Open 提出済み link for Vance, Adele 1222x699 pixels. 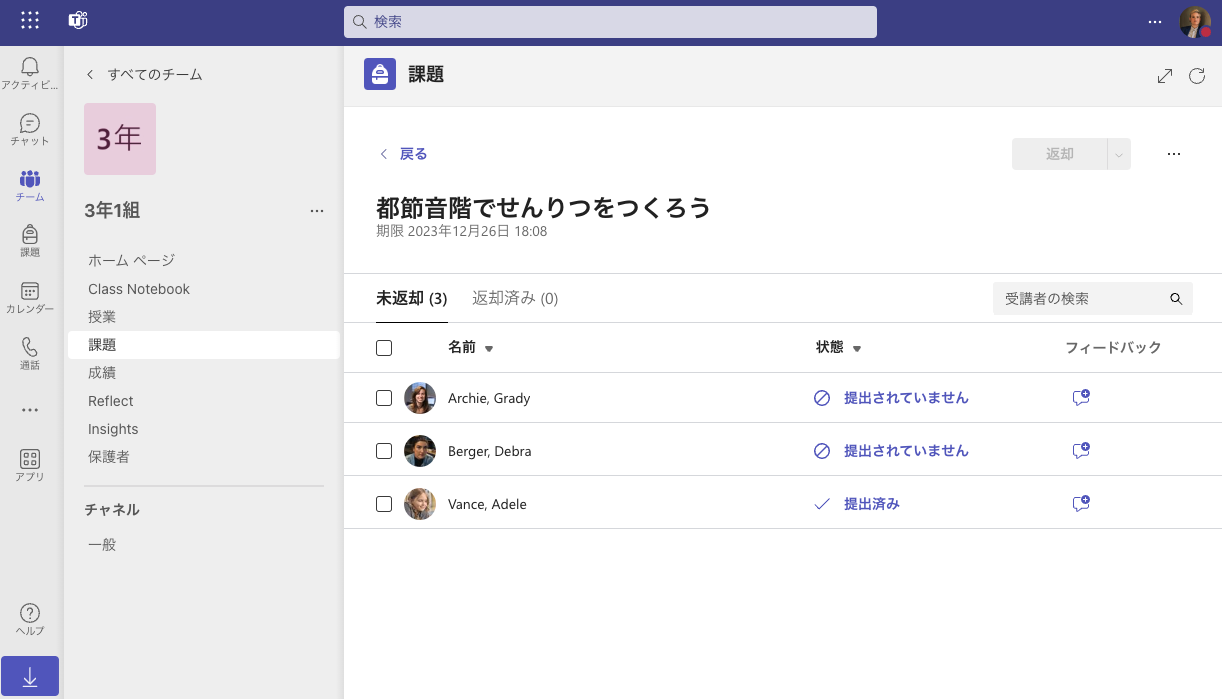pyautogui.click(x=872, y=504)
